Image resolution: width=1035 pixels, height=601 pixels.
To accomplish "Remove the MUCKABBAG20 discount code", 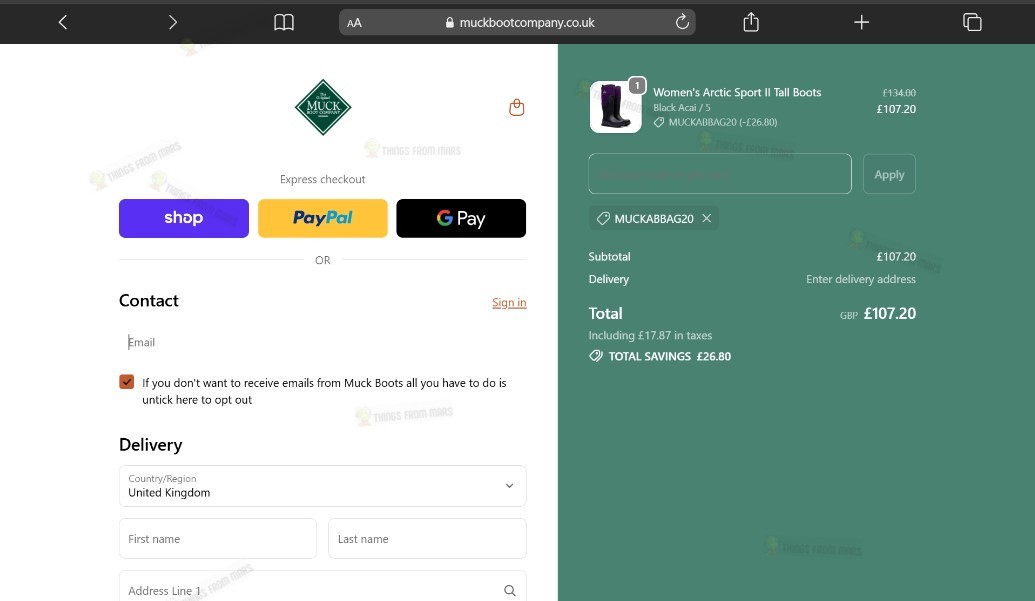I will tap(706, 218).
